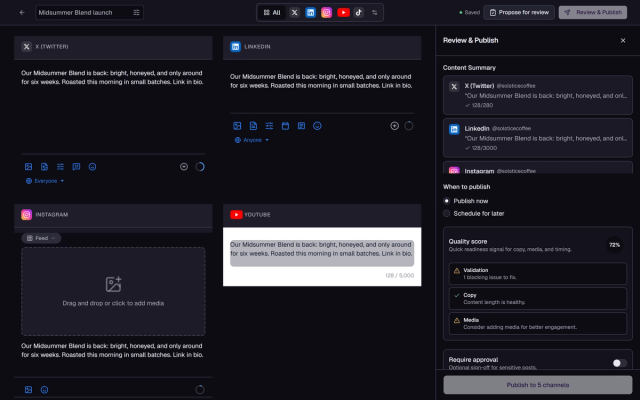Select the LinkedIn channel icon in top switcher

tap(311, 13)
